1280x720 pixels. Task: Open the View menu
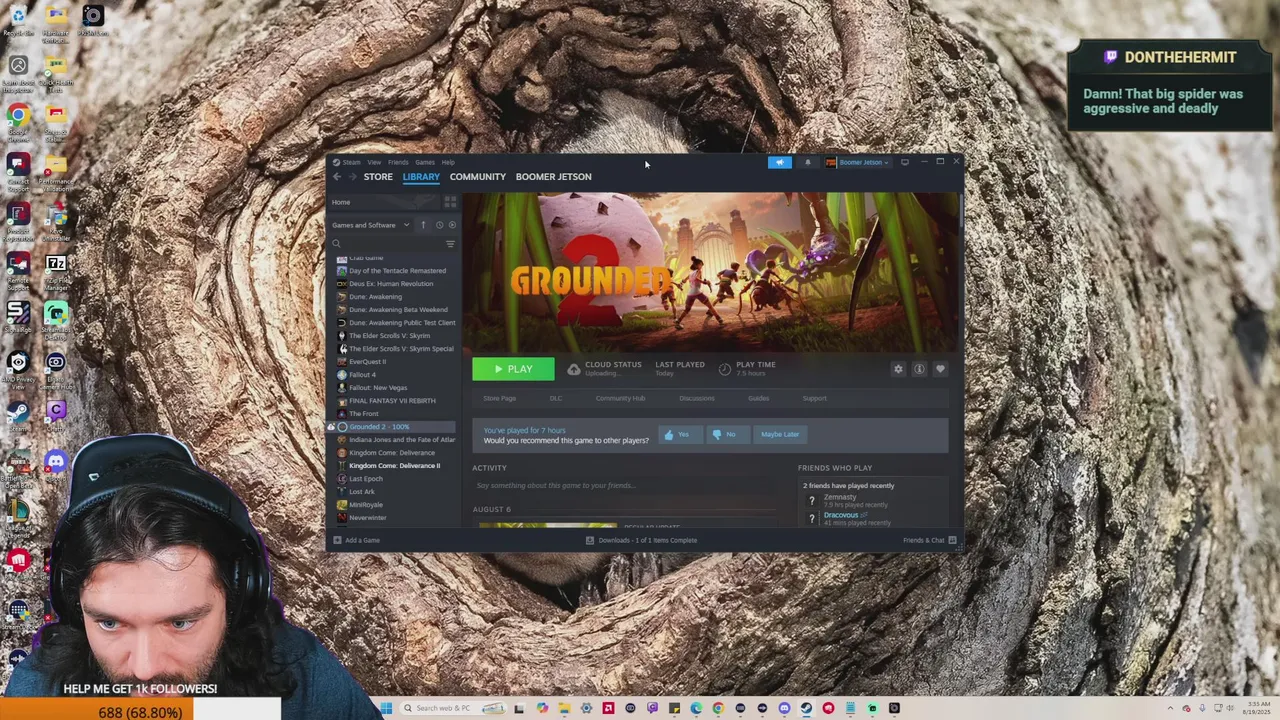(373, 162)
